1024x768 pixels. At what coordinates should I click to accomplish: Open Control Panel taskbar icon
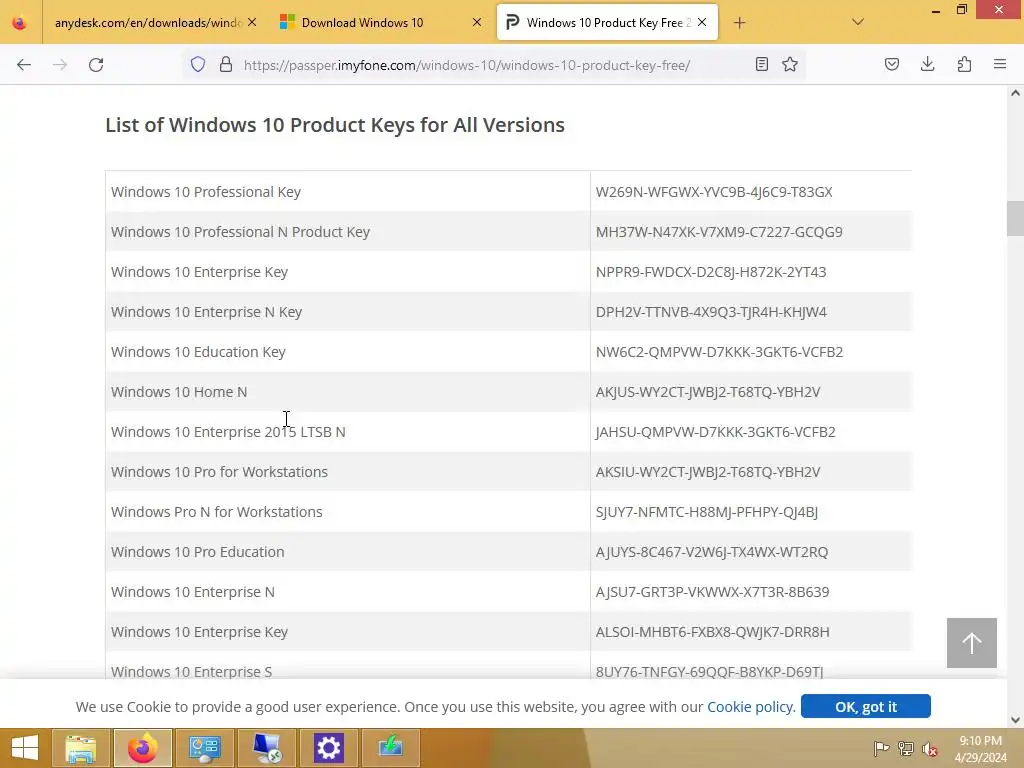(x=204, y=748)
